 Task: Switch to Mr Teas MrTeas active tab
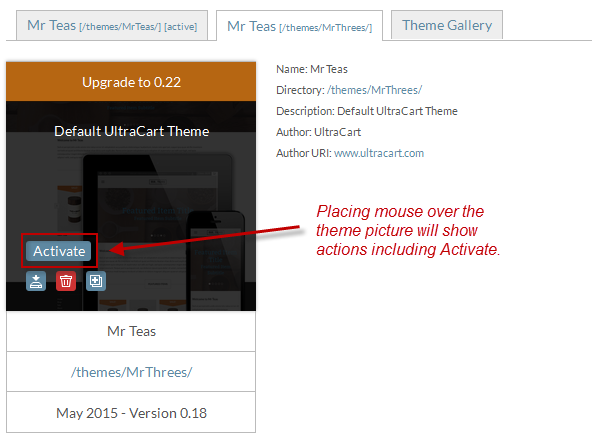coord(112,26)
